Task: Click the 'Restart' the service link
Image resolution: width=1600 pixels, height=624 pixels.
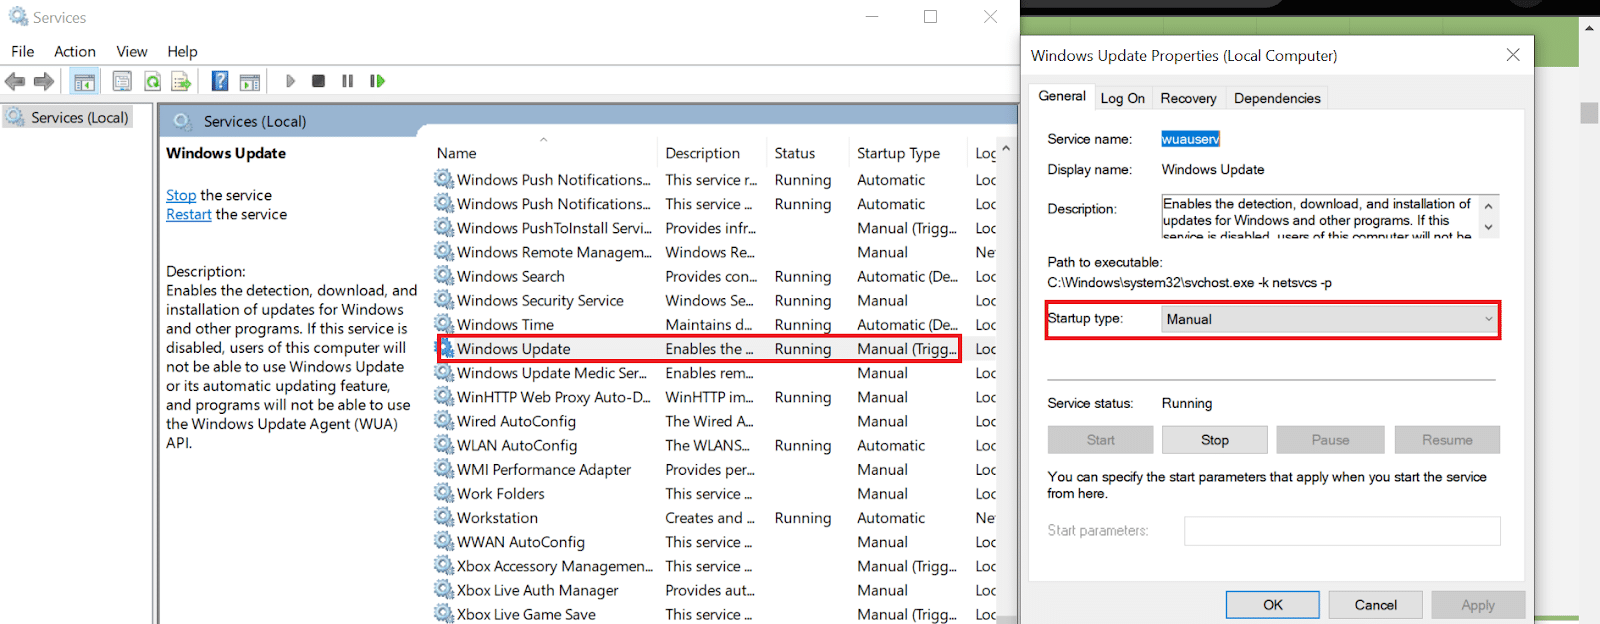Action: point(189,214)
